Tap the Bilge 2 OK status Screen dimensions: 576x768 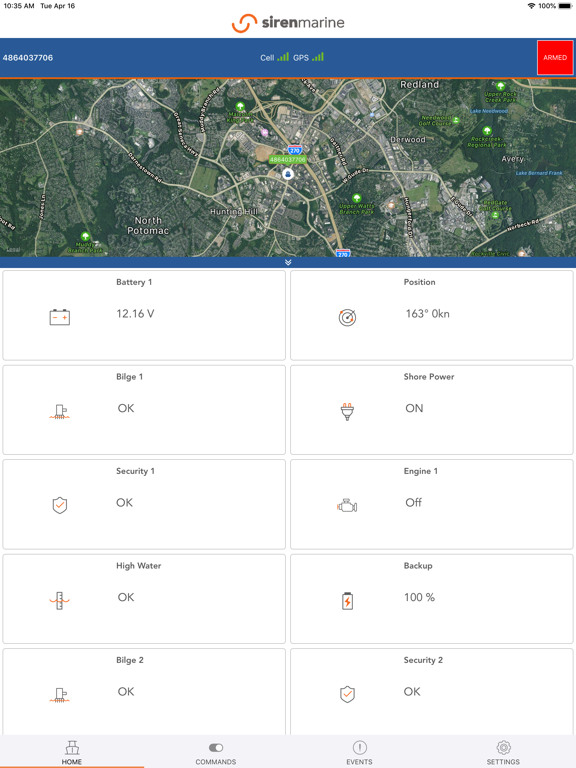point(126,692)
